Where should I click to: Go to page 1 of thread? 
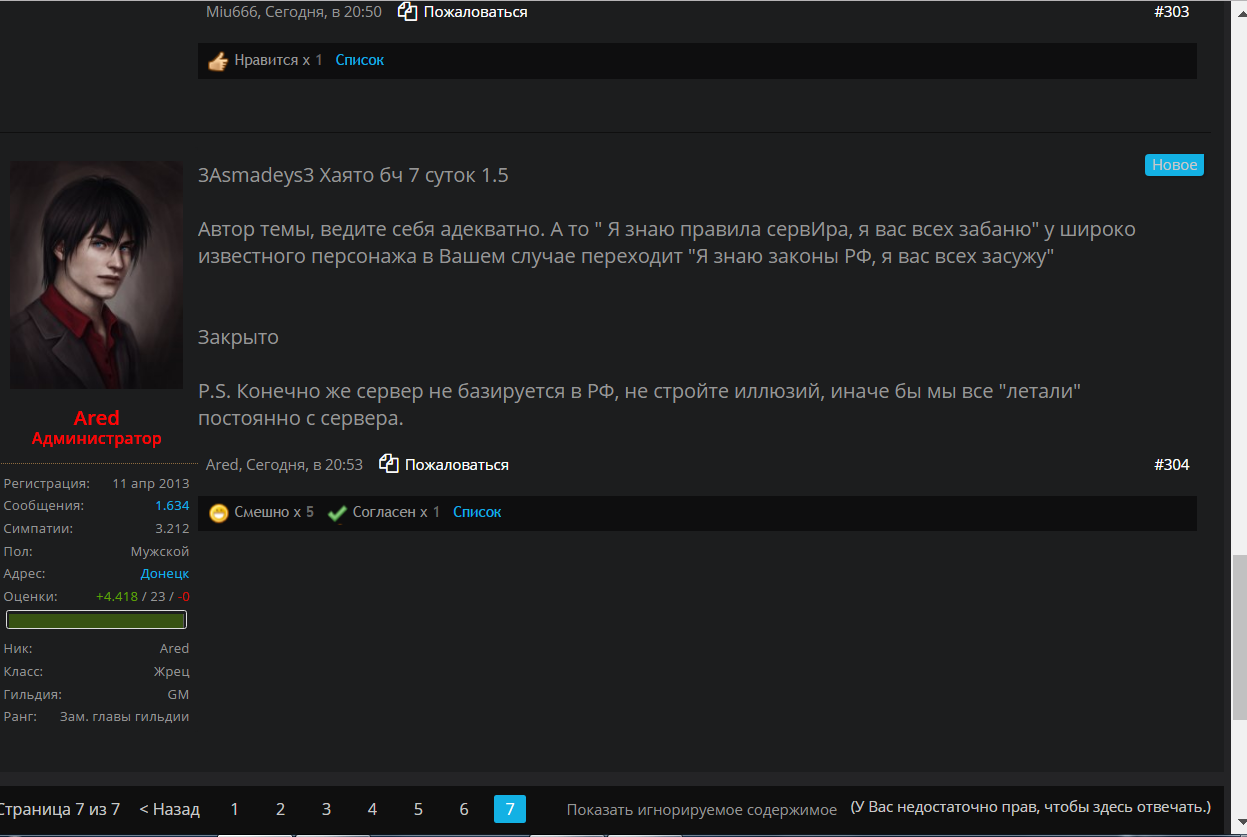234,809
